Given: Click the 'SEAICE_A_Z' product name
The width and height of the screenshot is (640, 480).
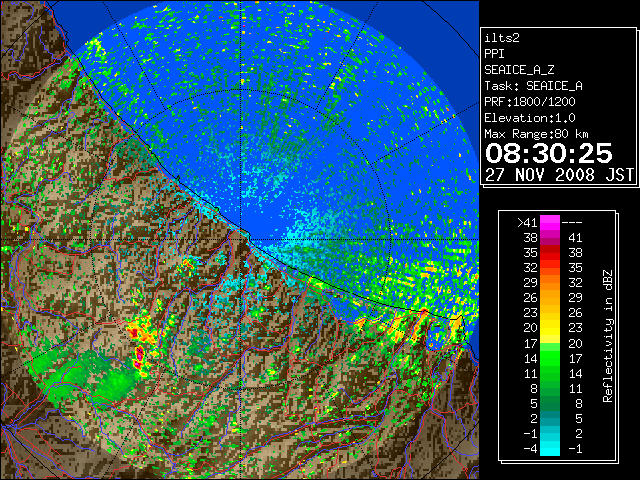Looking at the screenshot, I should tap(519, 70).
